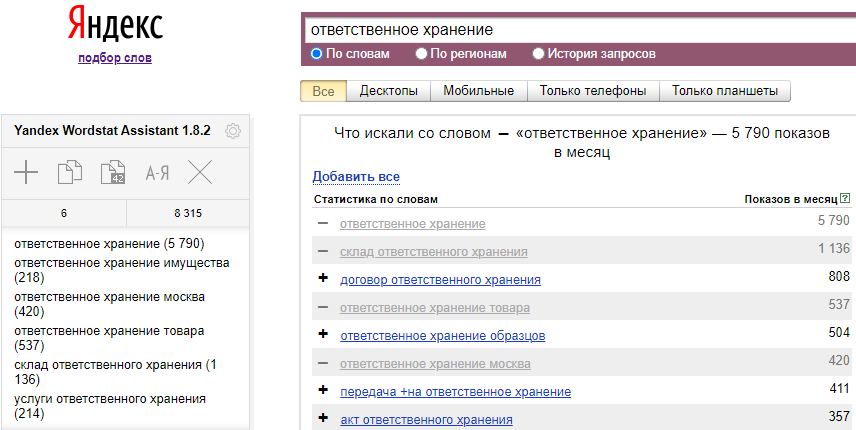Click the 'Добавить все' link
The height and width of the screenshot is (430, 856).
click(x=356, y=177)
